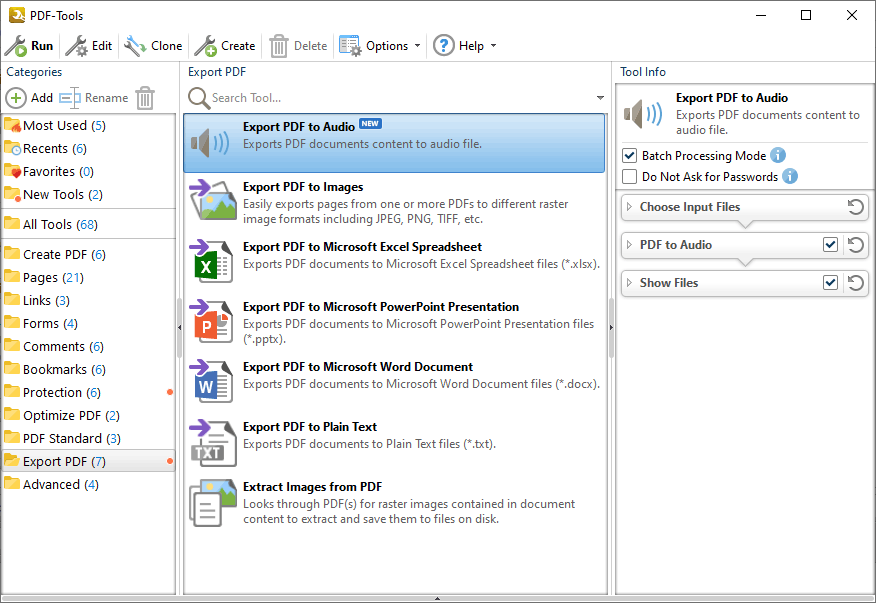The image size is (876, 603).
Task: Click the PDF-Tools app icon in title bar
Action: [17, 15]
